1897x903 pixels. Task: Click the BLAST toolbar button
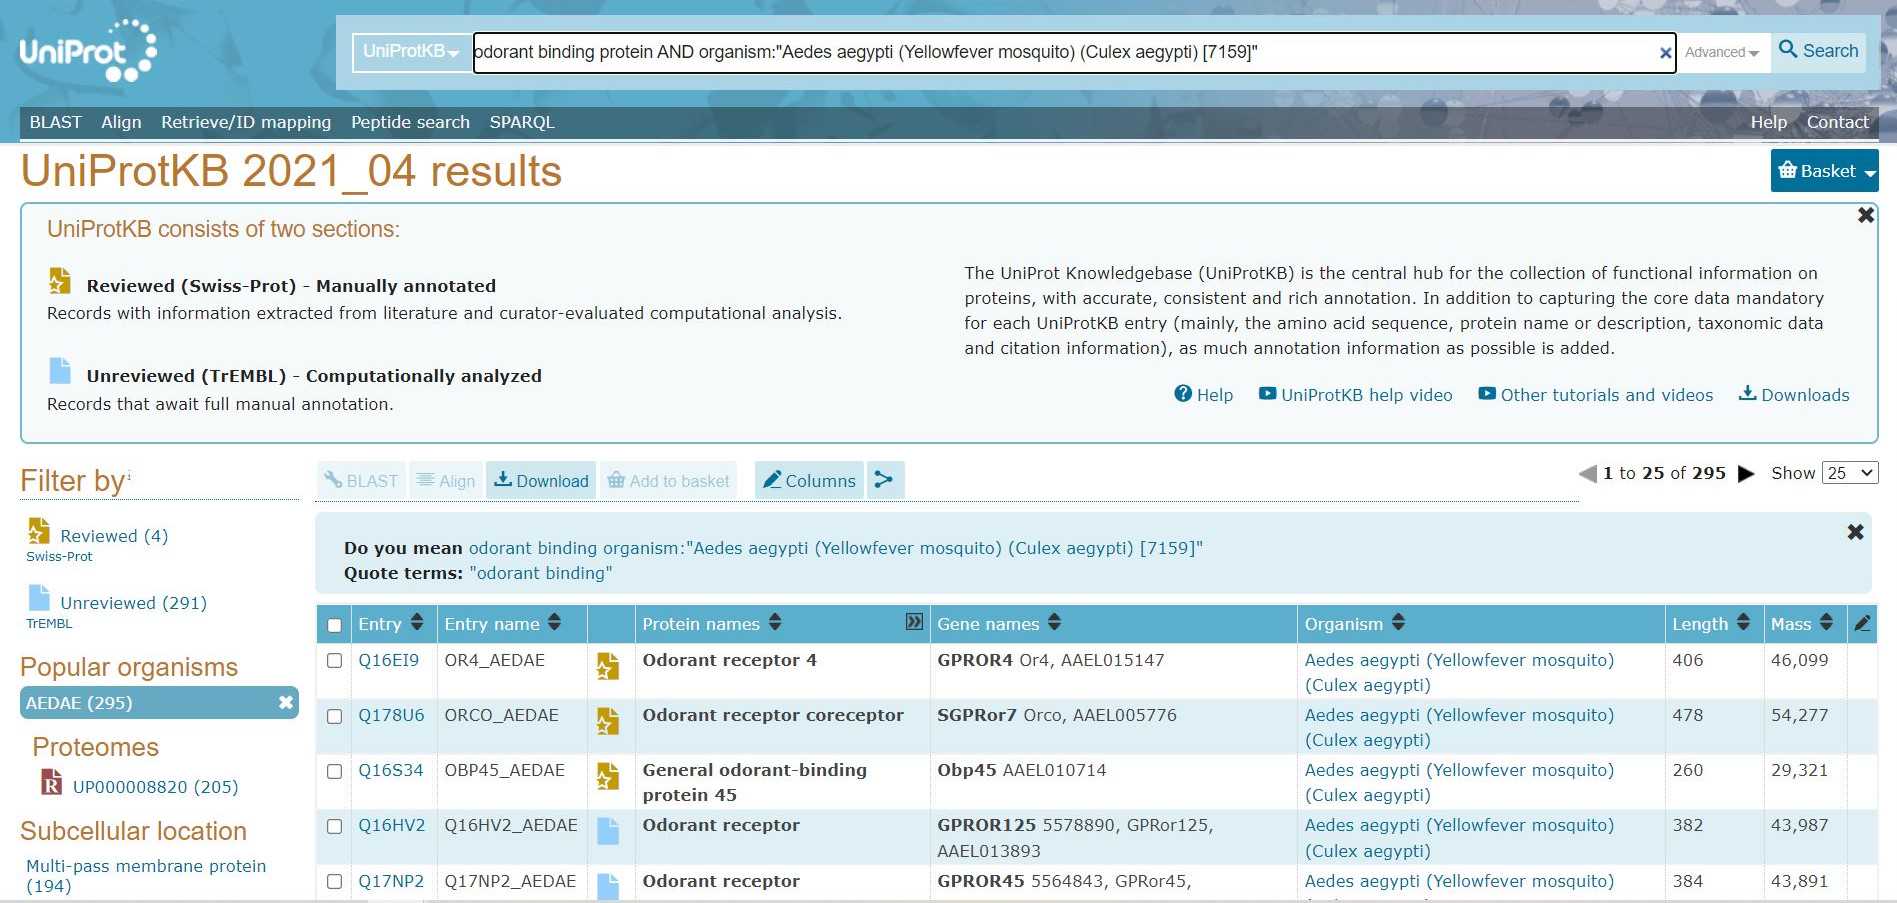pos(361,481)
